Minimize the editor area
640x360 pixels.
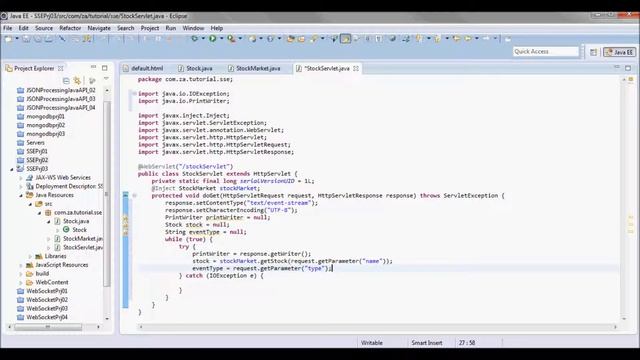click(x=617, y=67)
